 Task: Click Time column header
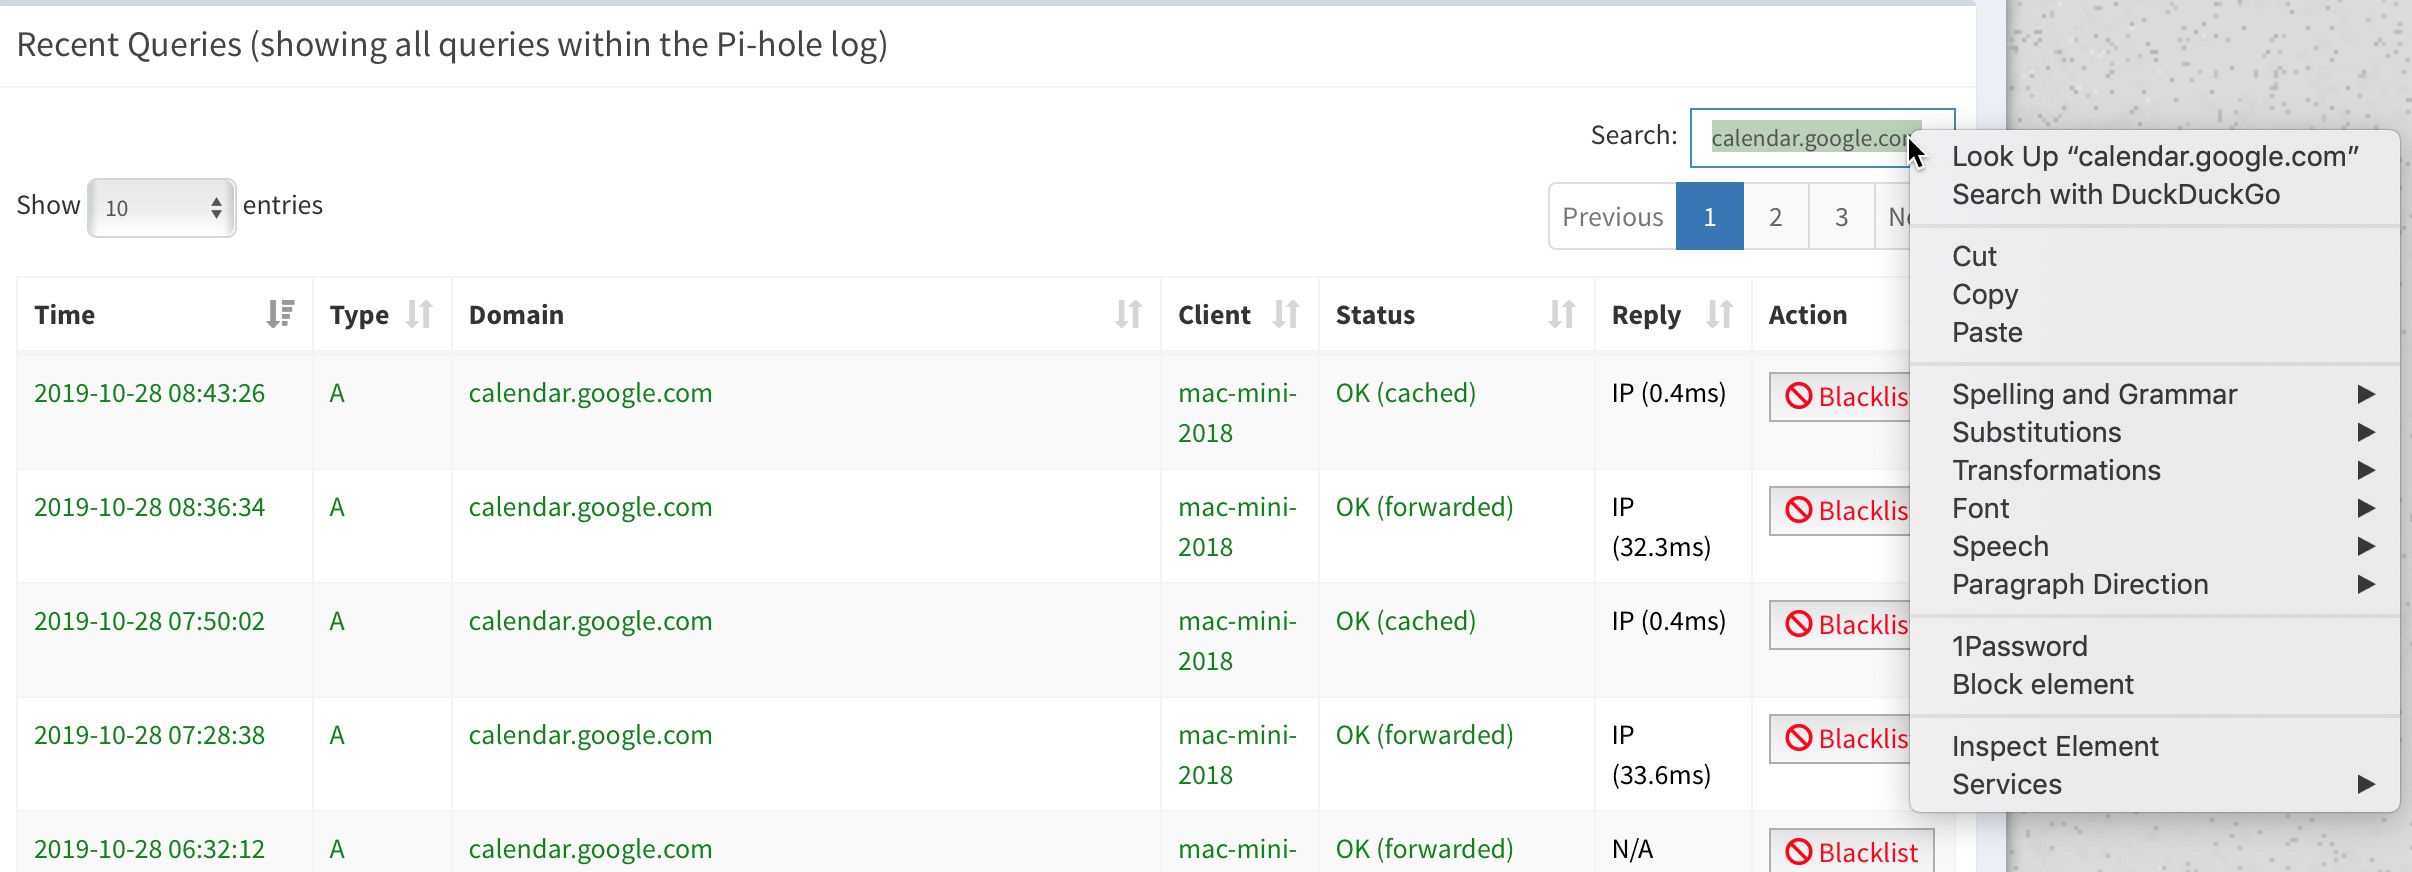pyautogui.click(x=165, y=314)
